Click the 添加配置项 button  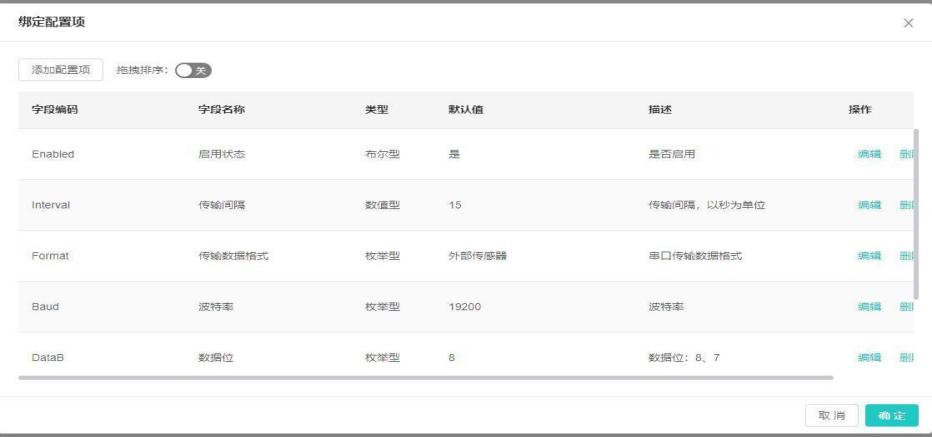(x=61, y=70)
